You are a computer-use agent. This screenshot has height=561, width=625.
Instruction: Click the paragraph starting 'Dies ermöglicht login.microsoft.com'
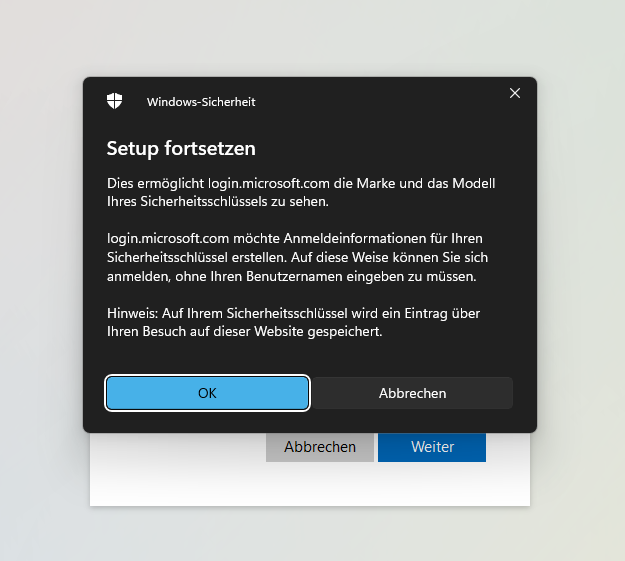coord(301,192)
